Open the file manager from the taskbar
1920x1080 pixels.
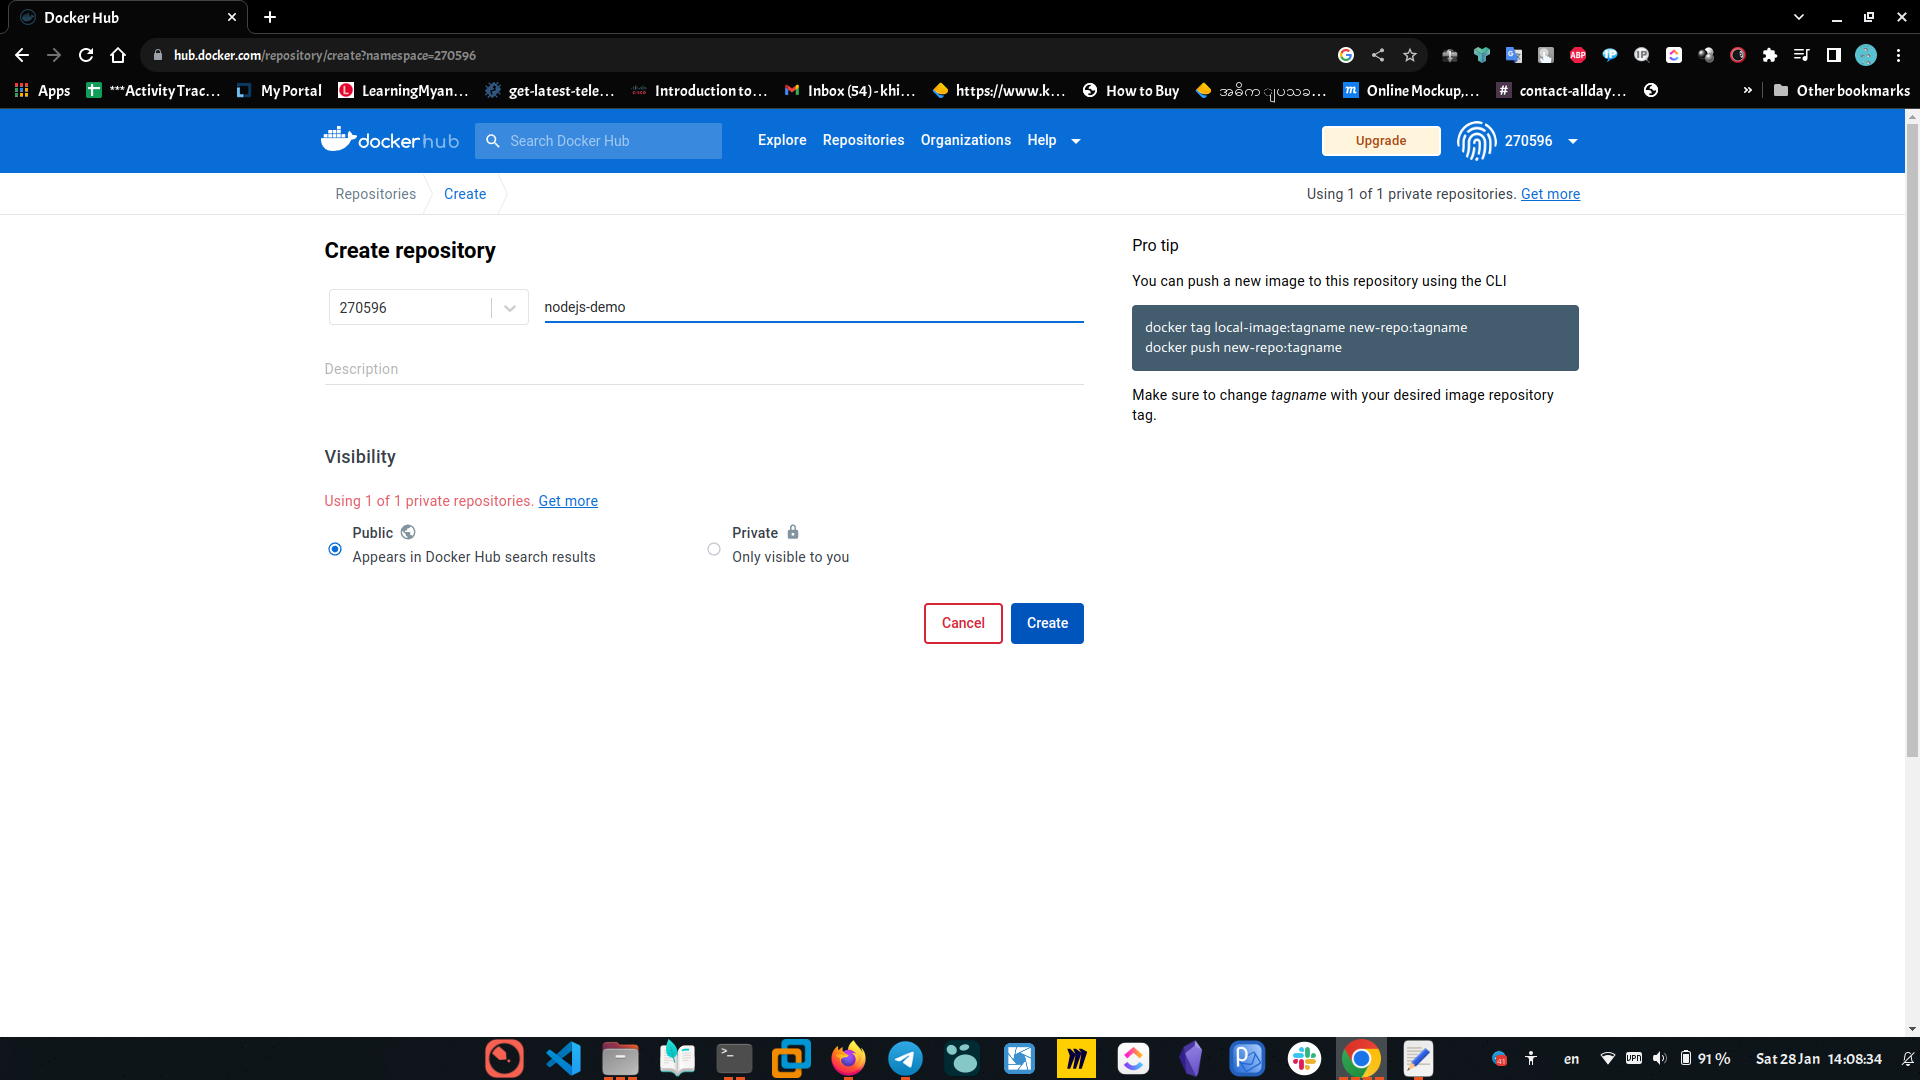click(620, 1058)
